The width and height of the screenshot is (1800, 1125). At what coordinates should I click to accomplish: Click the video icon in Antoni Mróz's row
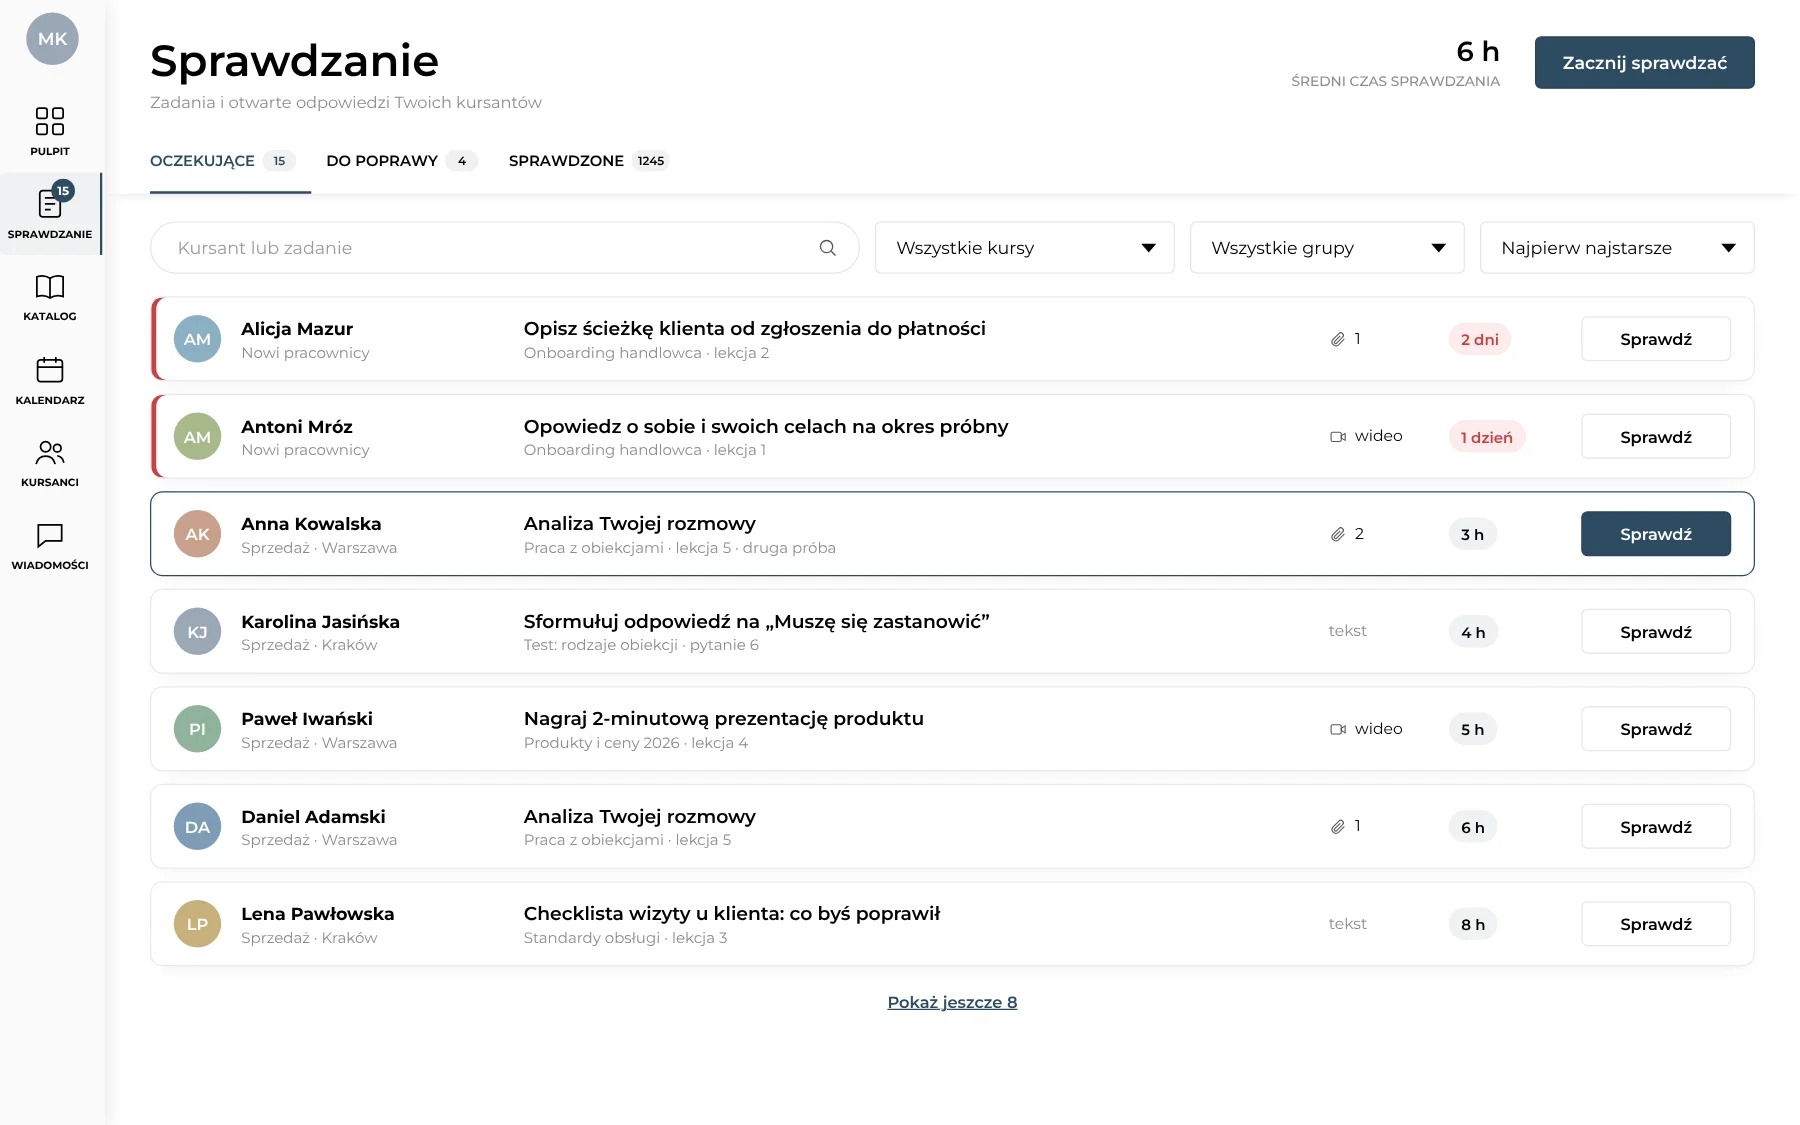[x=1338, y=437]
